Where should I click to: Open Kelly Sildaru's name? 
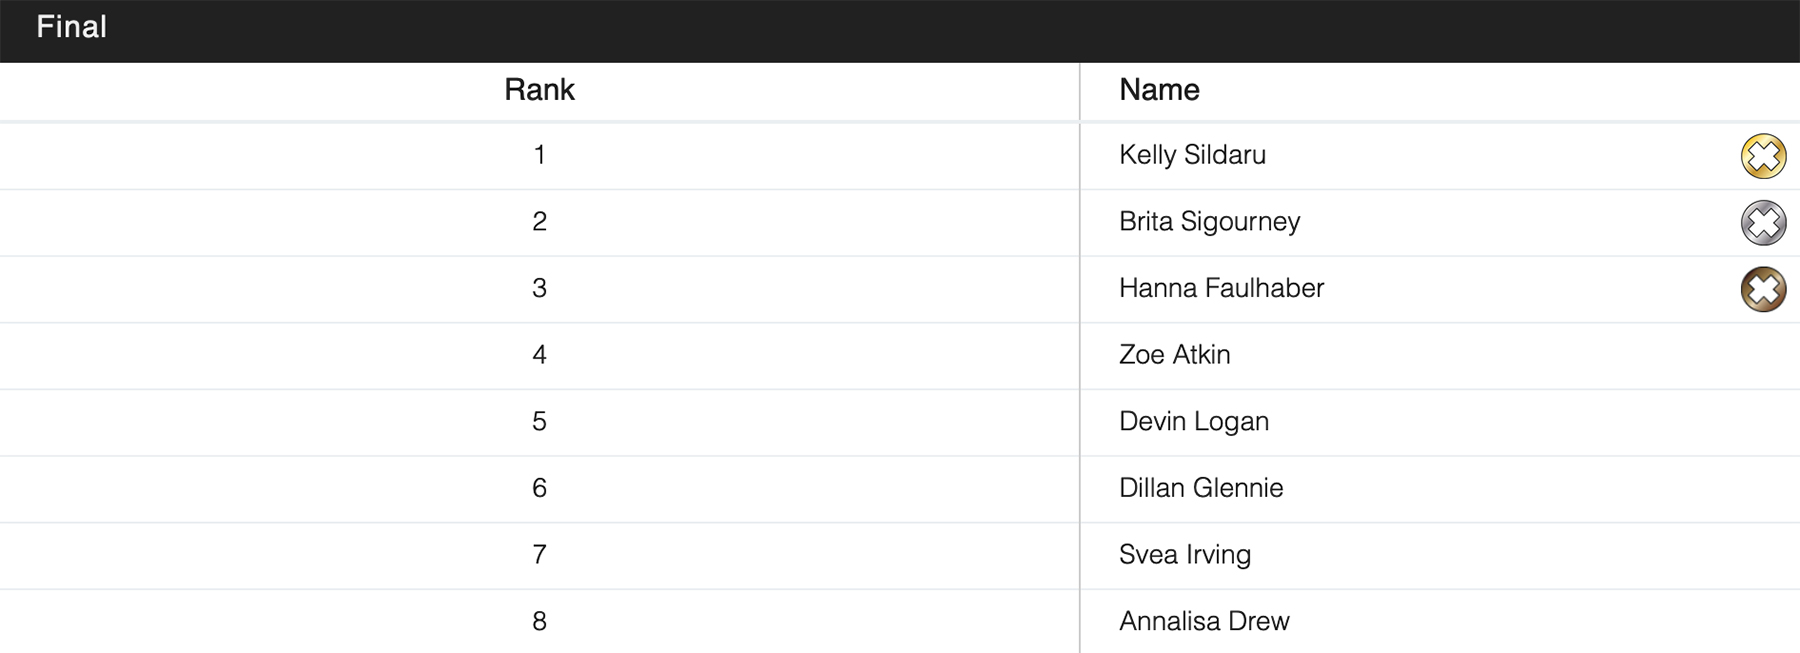(1192, 155)
